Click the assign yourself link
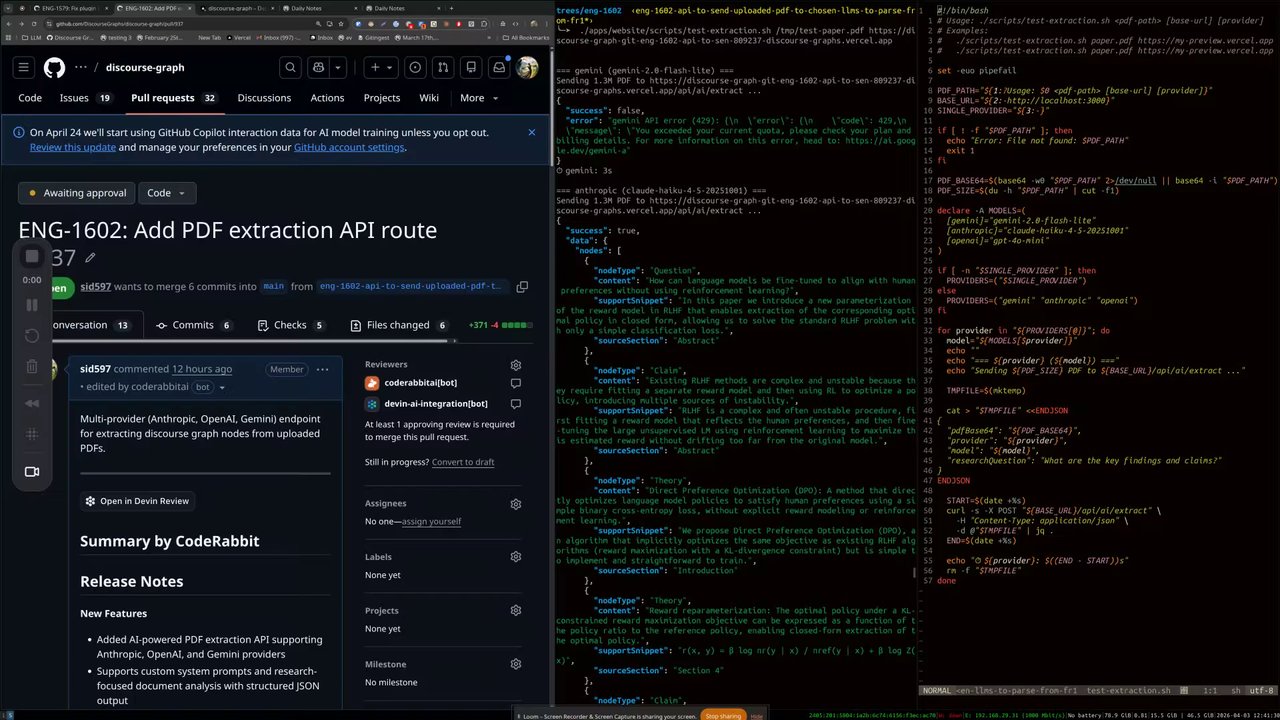The height and width of the screenshot is (720, 1280). click(431, 521)
